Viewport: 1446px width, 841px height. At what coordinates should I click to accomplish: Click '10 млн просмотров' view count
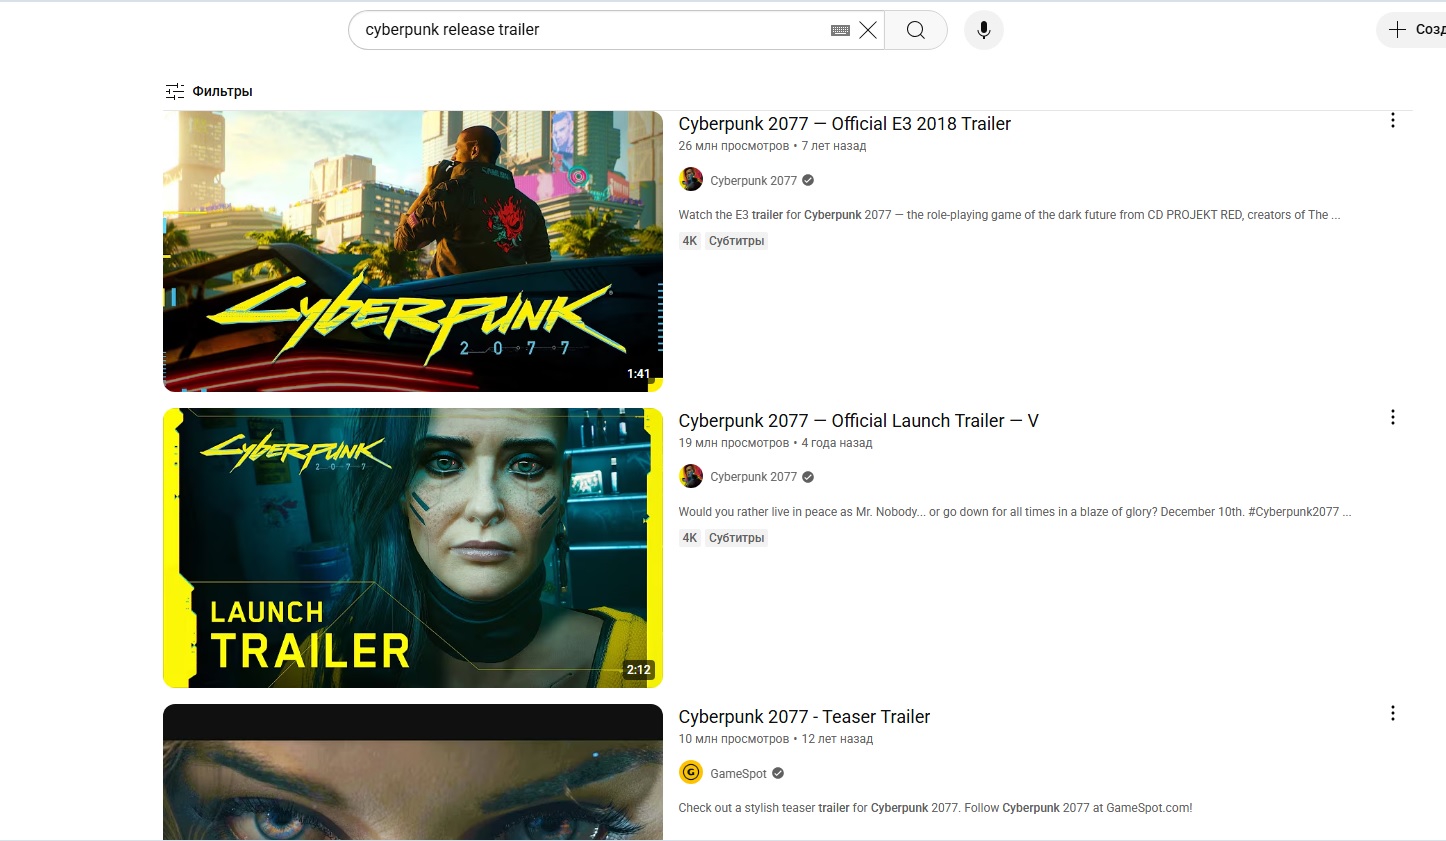[x=734, y=739]
